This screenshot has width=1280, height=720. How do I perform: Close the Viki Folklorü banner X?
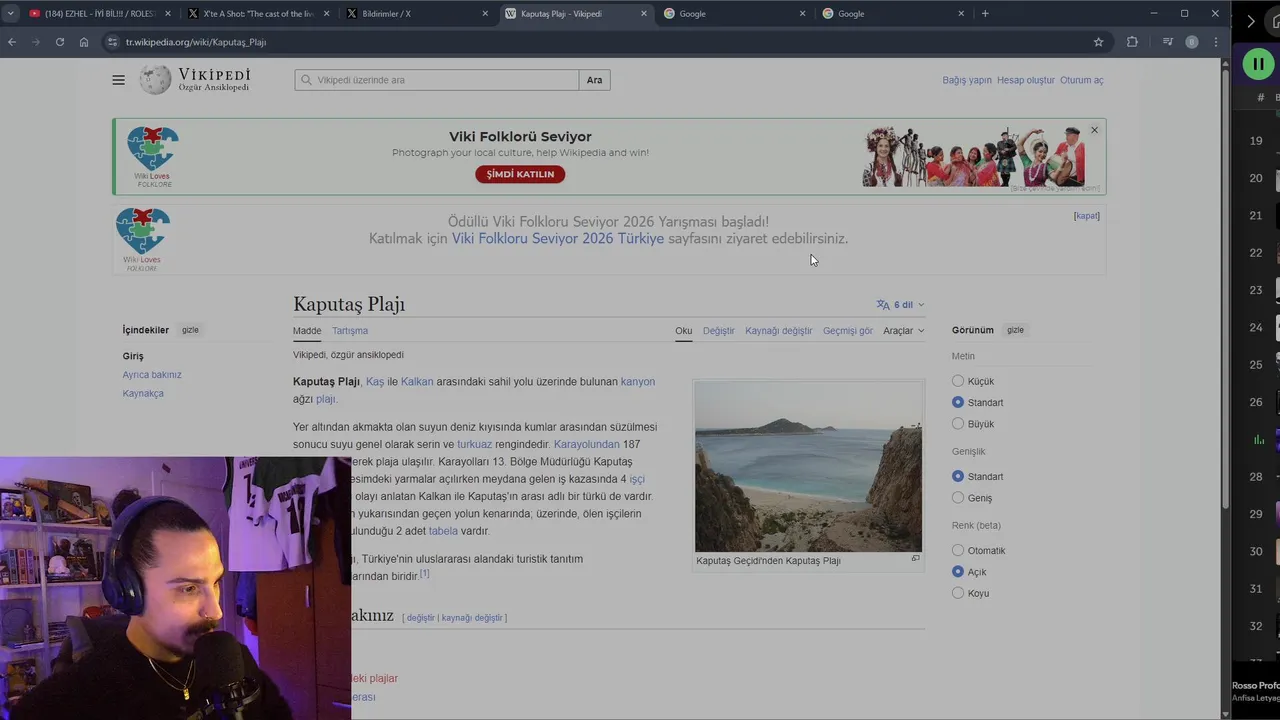pos(1094,130)
